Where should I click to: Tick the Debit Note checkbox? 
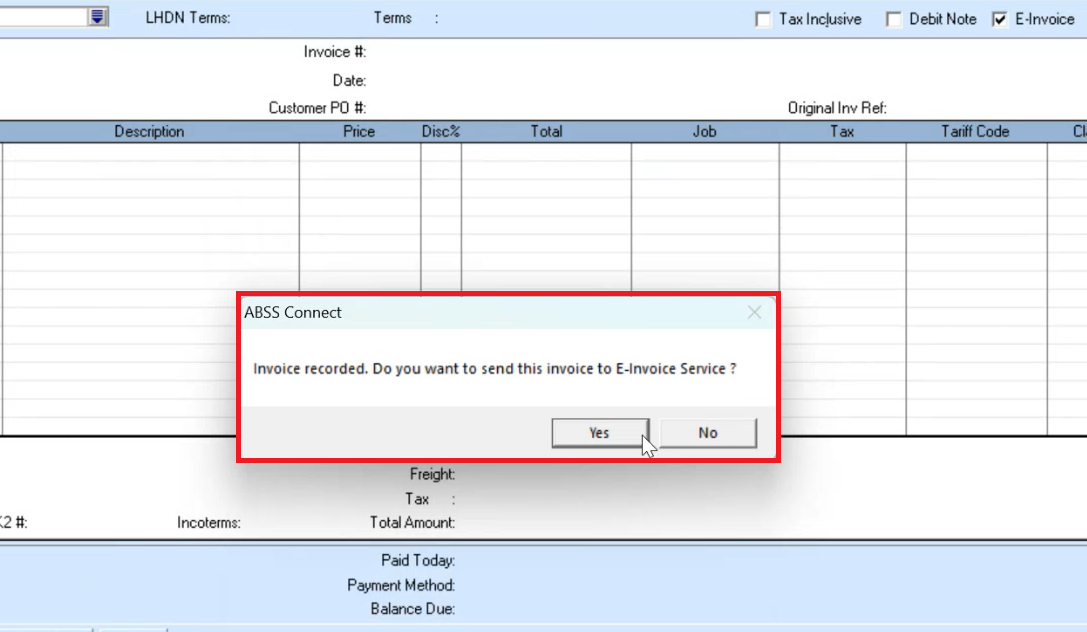[893, 19]
